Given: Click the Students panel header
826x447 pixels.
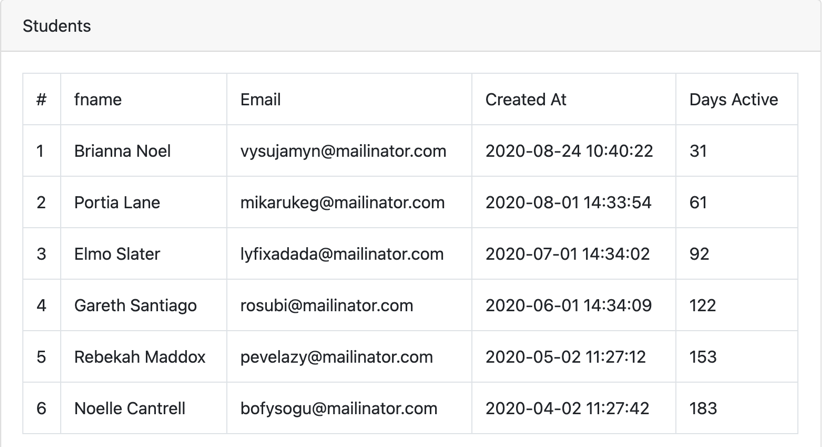Looking at the screenshot, I should [411, 26].
